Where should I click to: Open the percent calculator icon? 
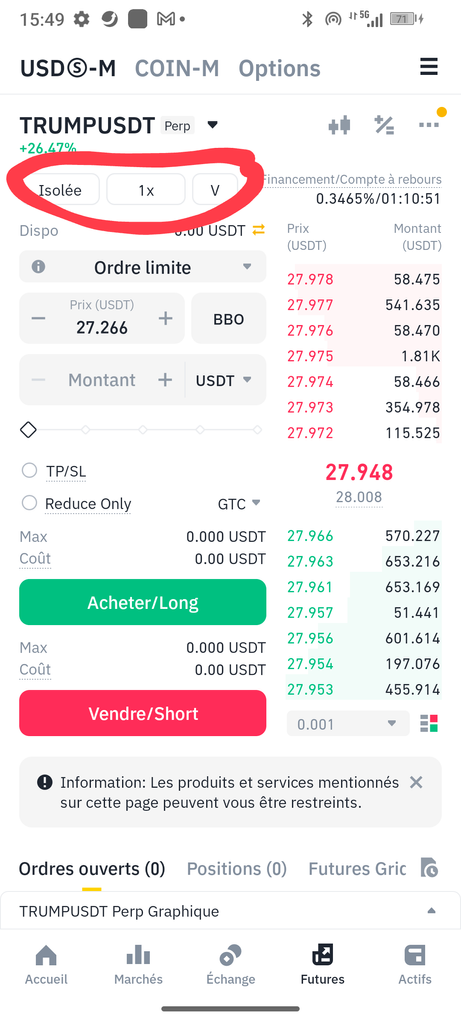point(384,125)
